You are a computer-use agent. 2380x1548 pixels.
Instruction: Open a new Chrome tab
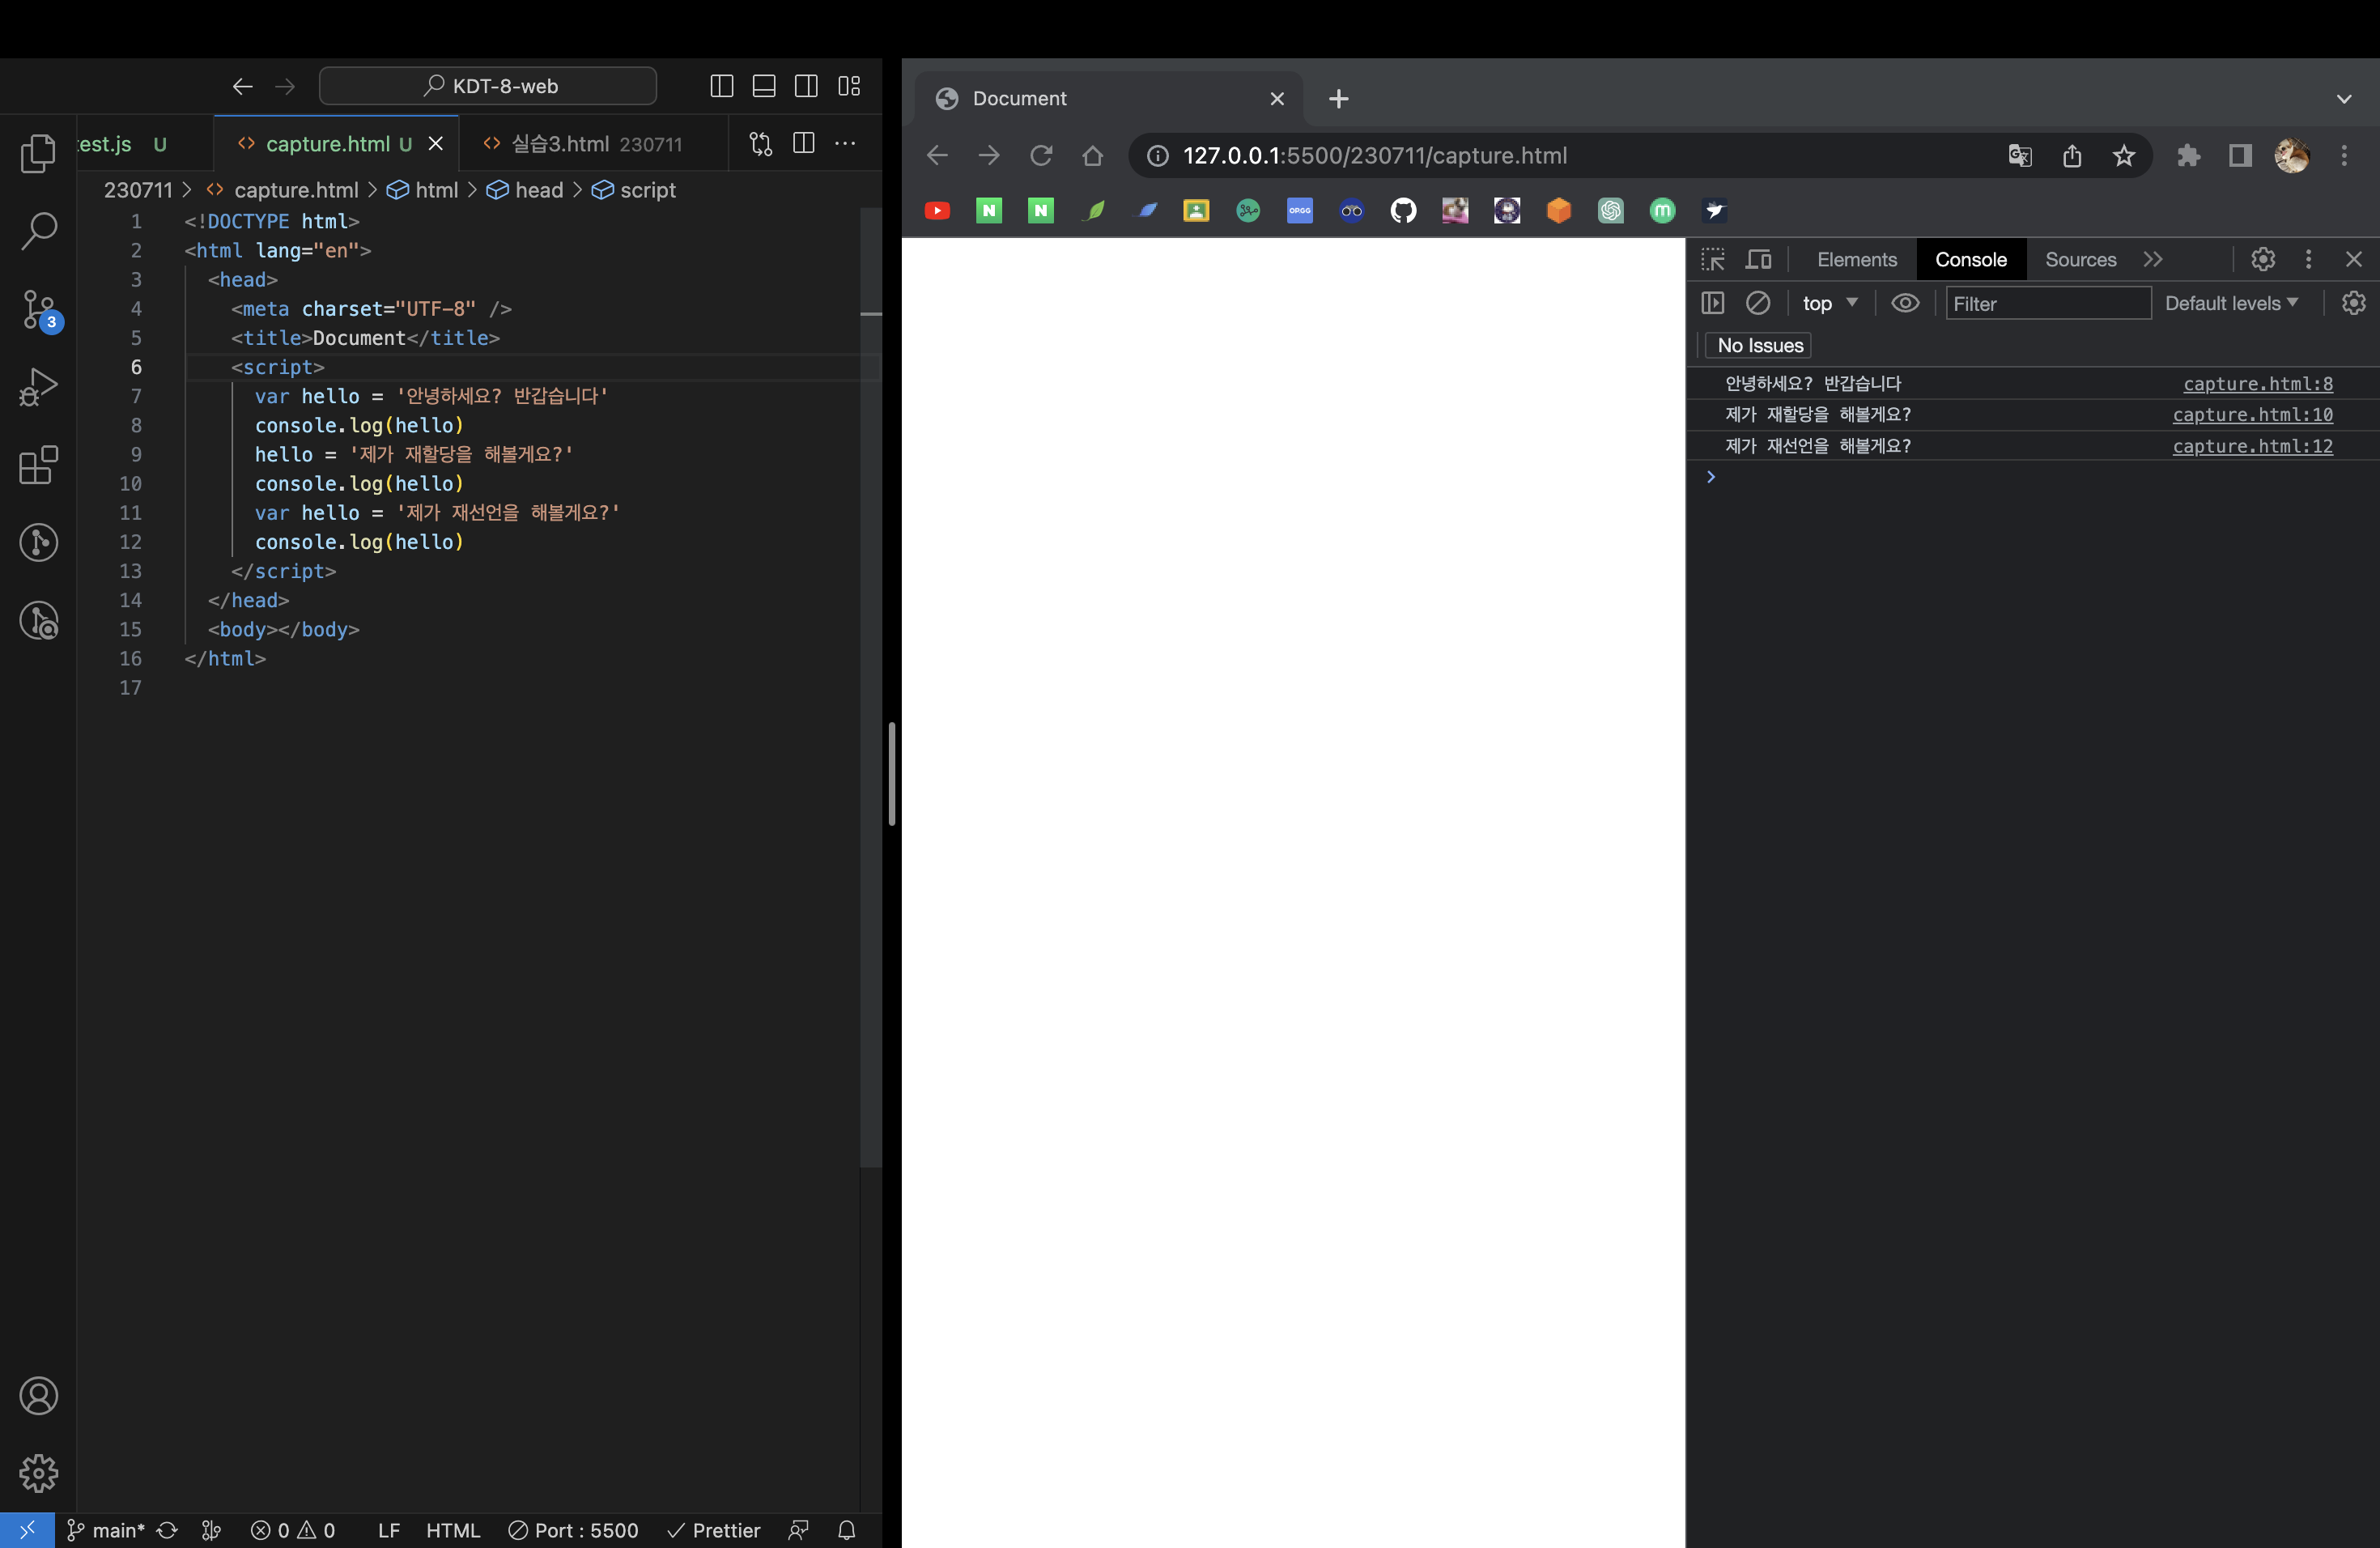coord(1339,99)
